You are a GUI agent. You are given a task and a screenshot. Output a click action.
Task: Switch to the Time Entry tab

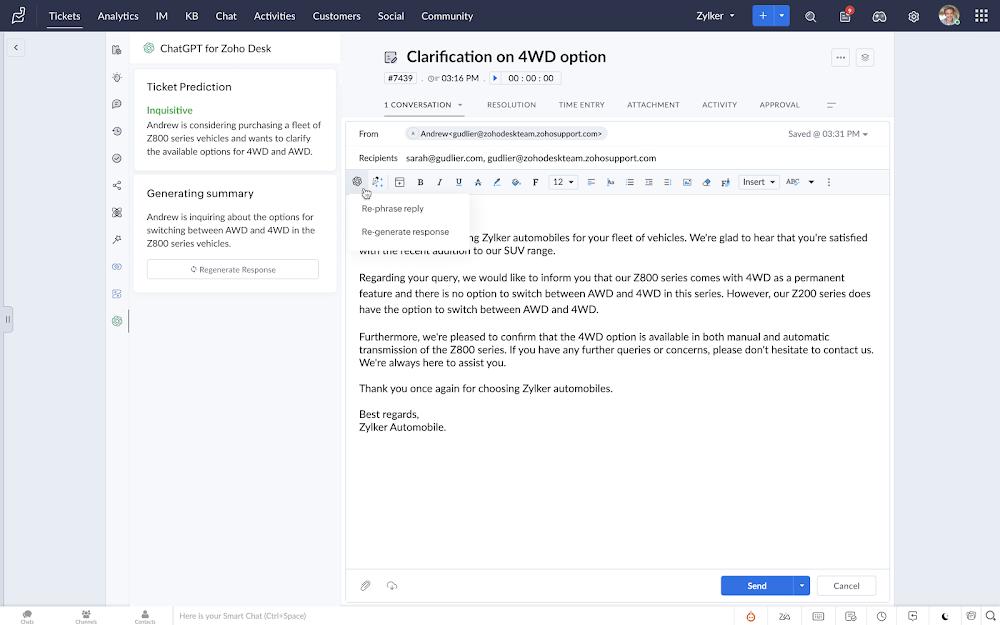click(582, 105)
